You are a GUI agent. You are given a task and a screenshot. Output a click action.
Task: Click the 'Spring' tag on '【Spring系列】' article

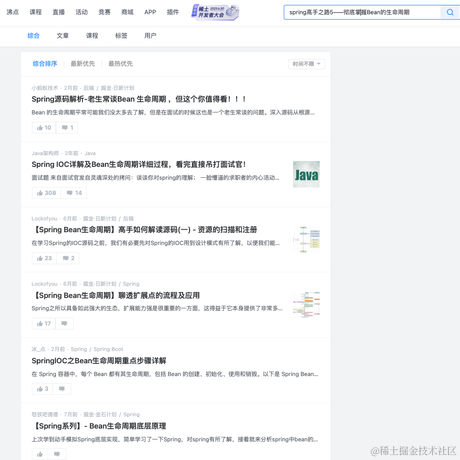click(132, 415)
